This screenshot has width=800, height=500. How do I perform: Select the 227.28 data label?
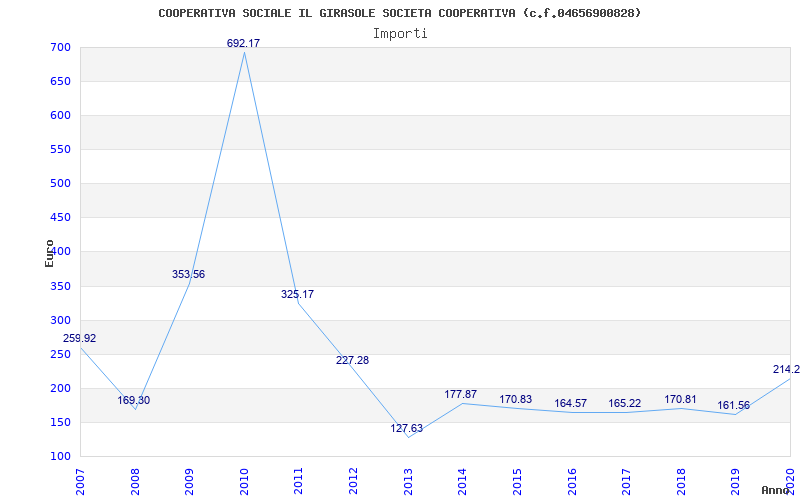tap(352, 360)
